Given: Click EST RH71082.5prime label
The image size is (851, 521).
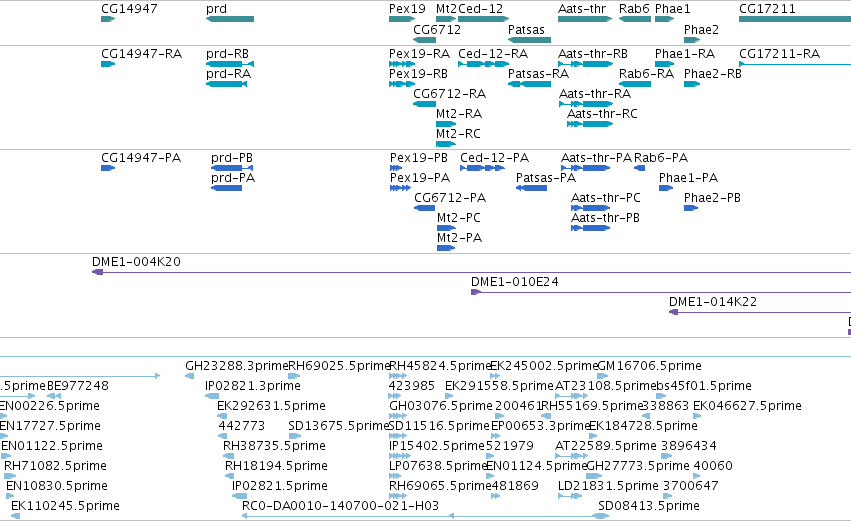Looking at the screenshot, I should [55, 467].
